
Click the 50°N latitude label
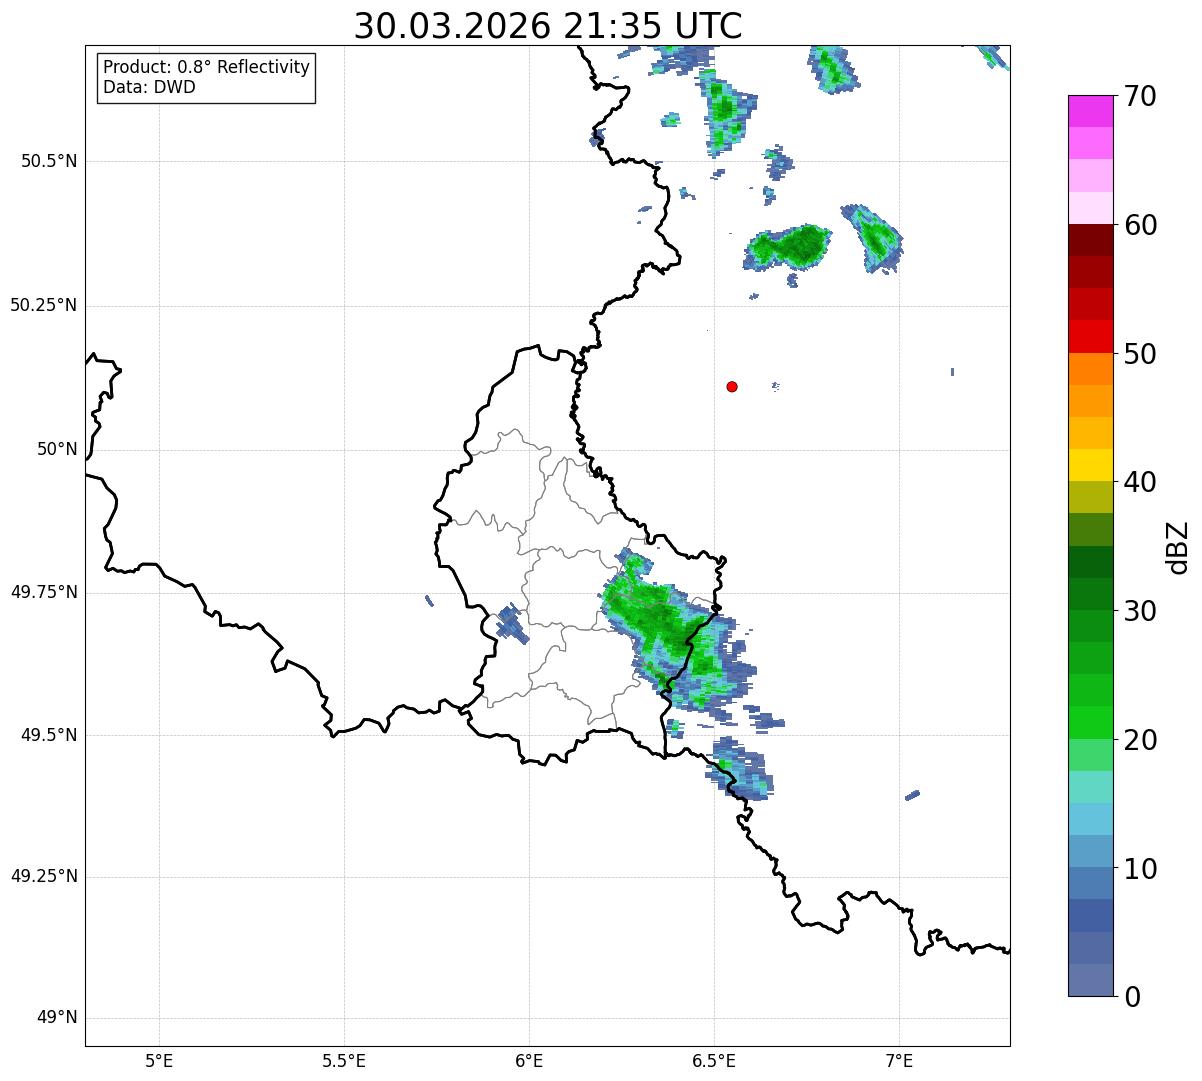pyautogui.click(x=57, y=449)
